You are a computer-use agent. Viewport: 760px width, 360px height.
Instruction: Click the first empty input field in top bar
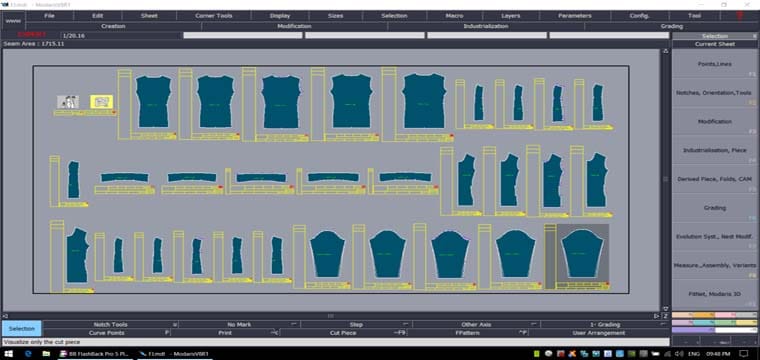[x=243, y=35]
